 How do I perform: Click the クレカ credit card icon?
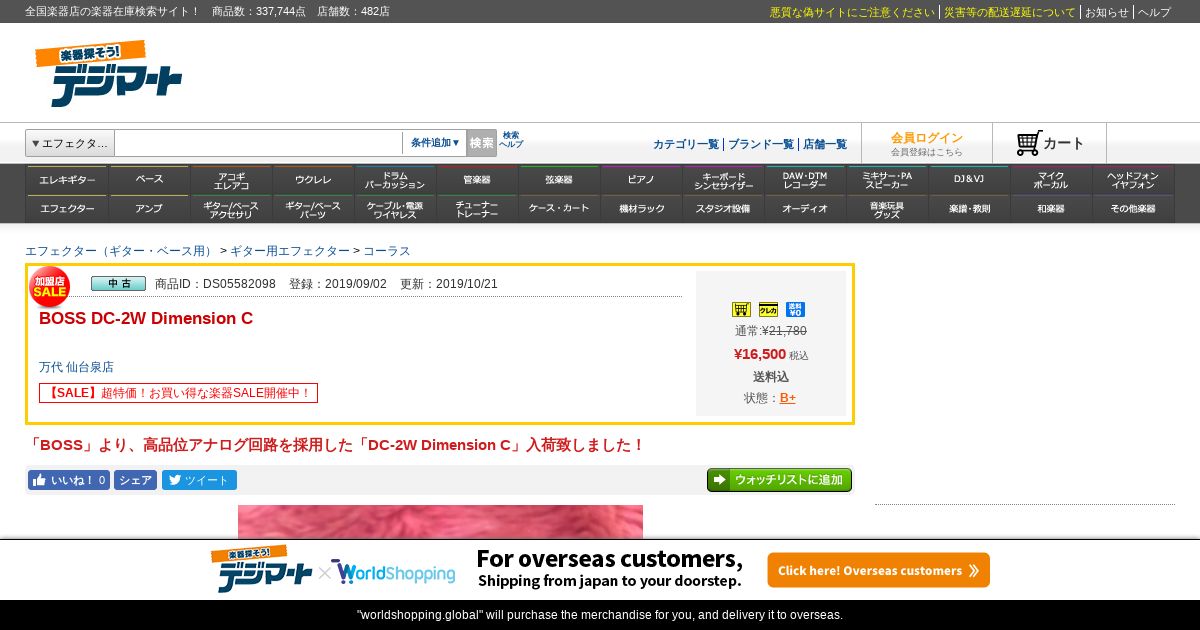[768, 310]
